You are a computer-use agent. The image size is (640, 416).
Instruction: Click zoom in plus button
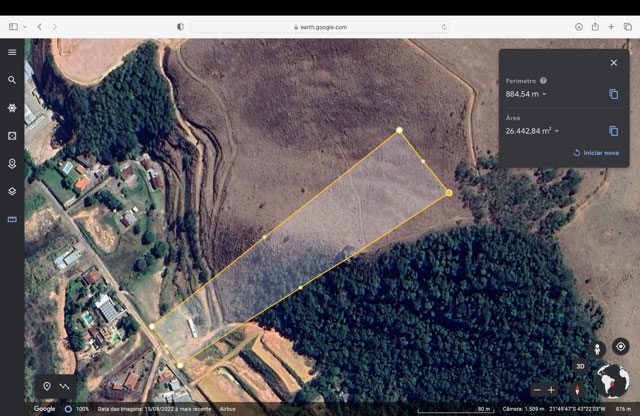tap(551, 389)
